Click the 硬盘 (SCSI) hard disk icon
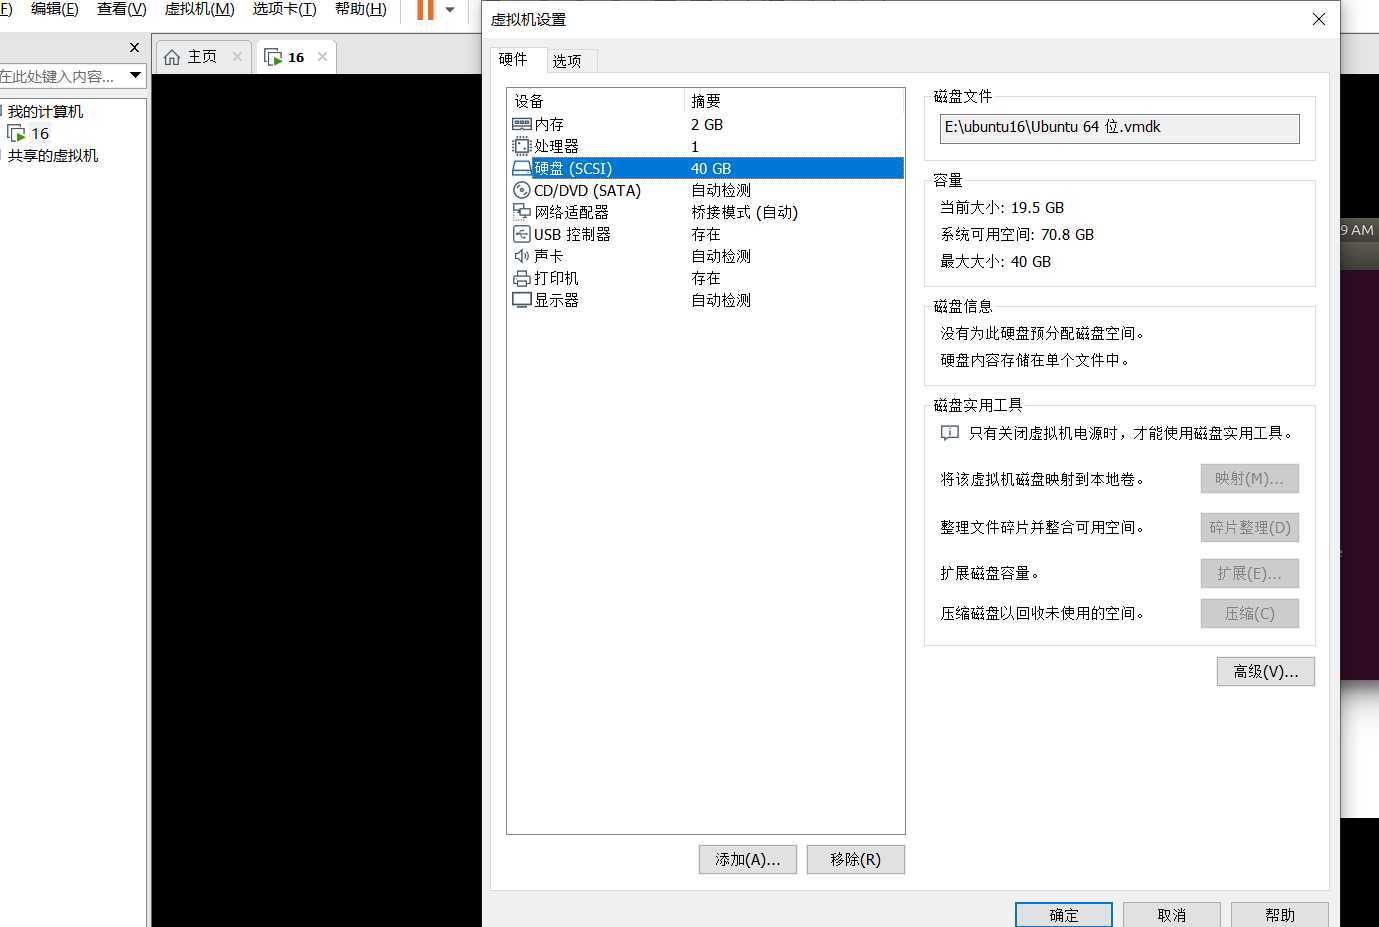The image size is (1379, 927). coord(521,168)
